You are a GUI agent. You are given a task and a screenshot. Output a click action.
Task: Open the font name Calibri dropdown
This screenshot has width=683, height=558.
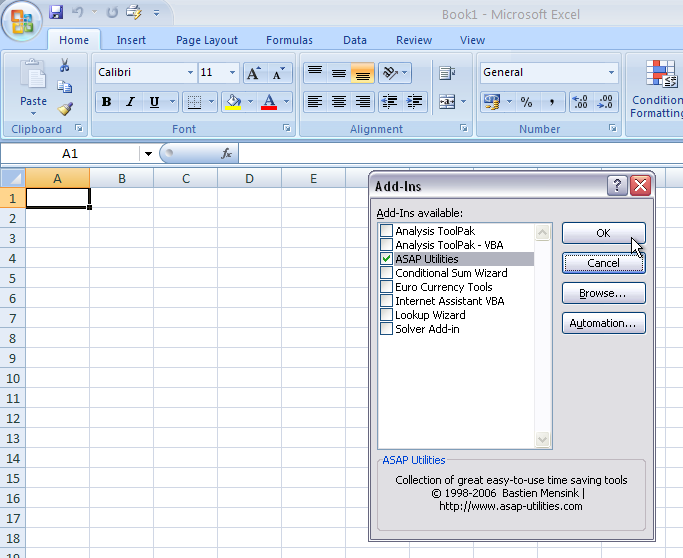click(x=190, y=72)
